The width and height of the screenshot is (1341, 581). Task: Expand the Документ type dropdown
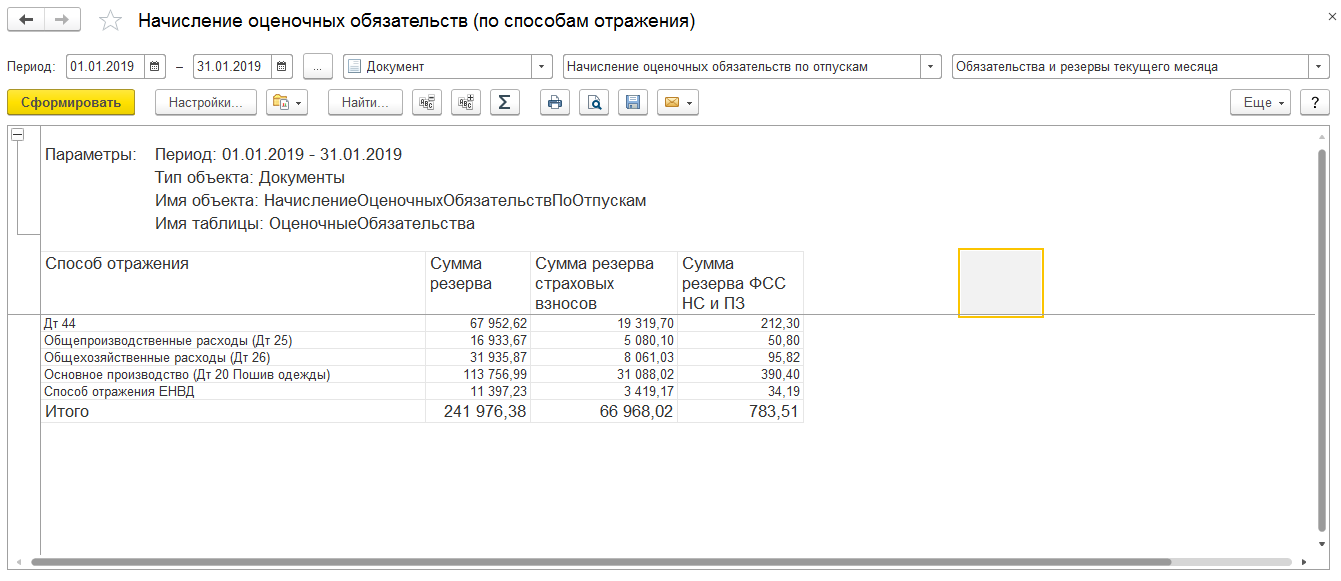[542, 67]
